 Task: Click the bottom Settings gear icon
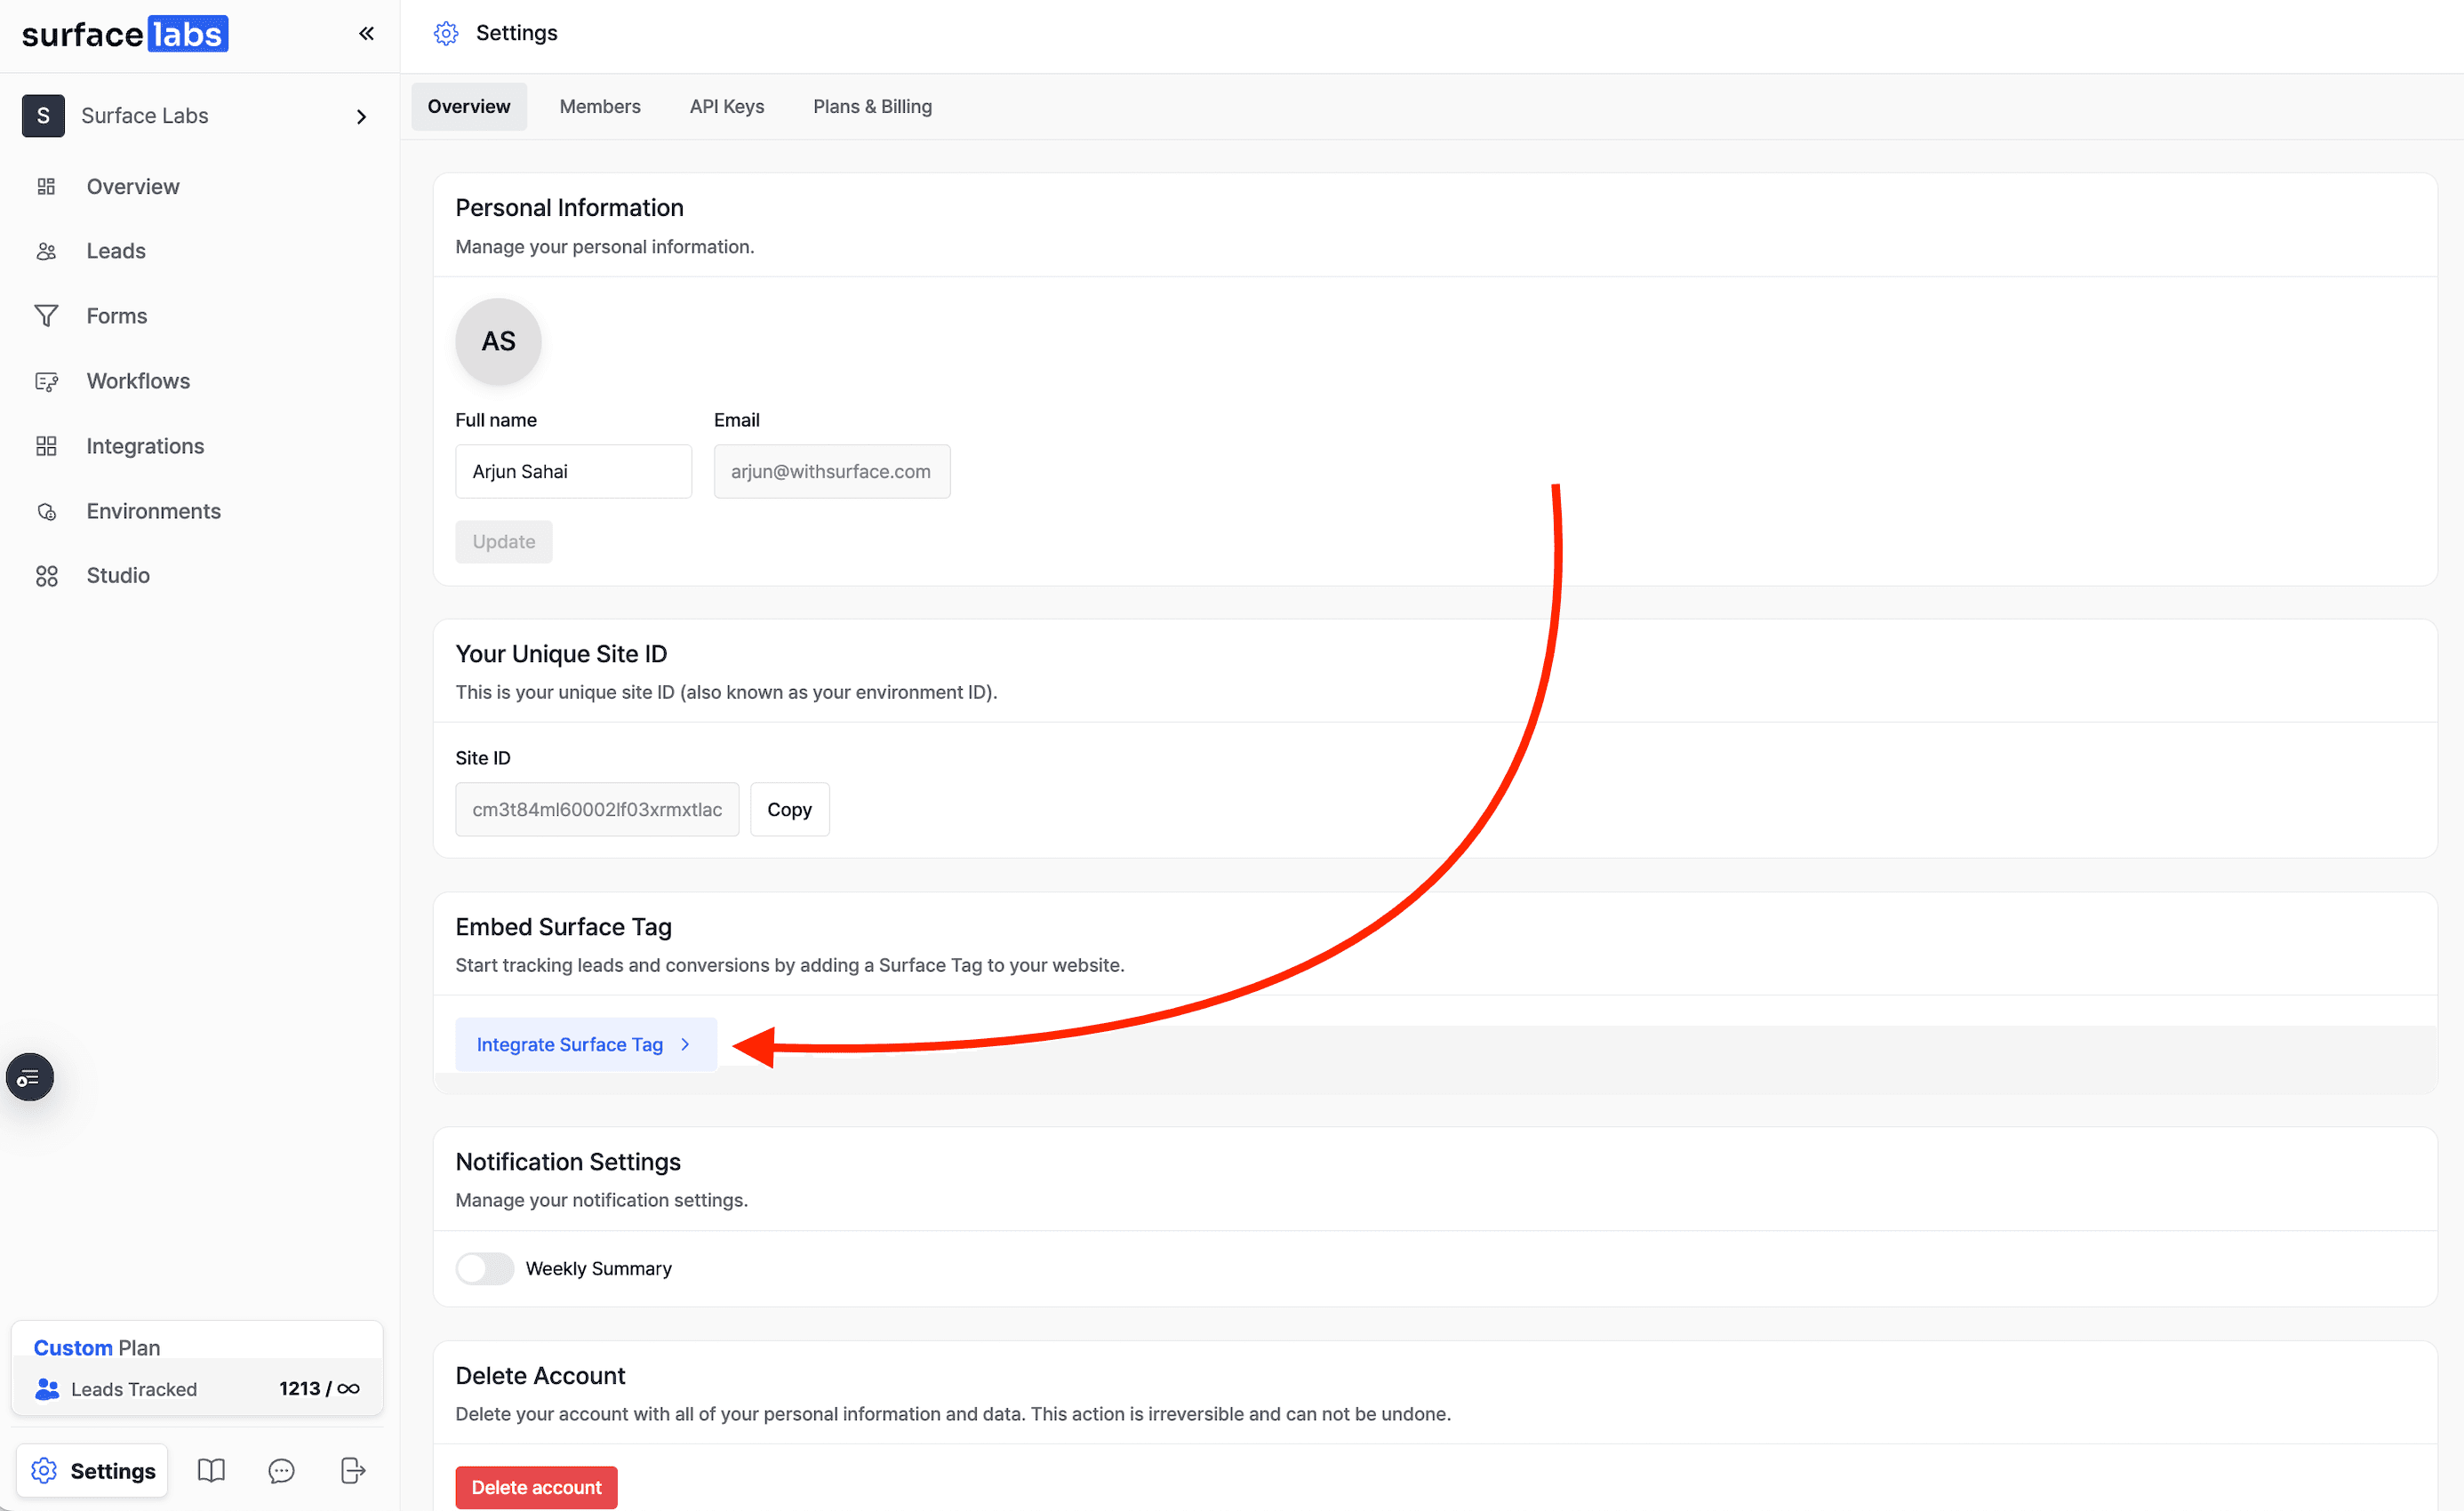pyautogui.click(x=44, y=1470)
